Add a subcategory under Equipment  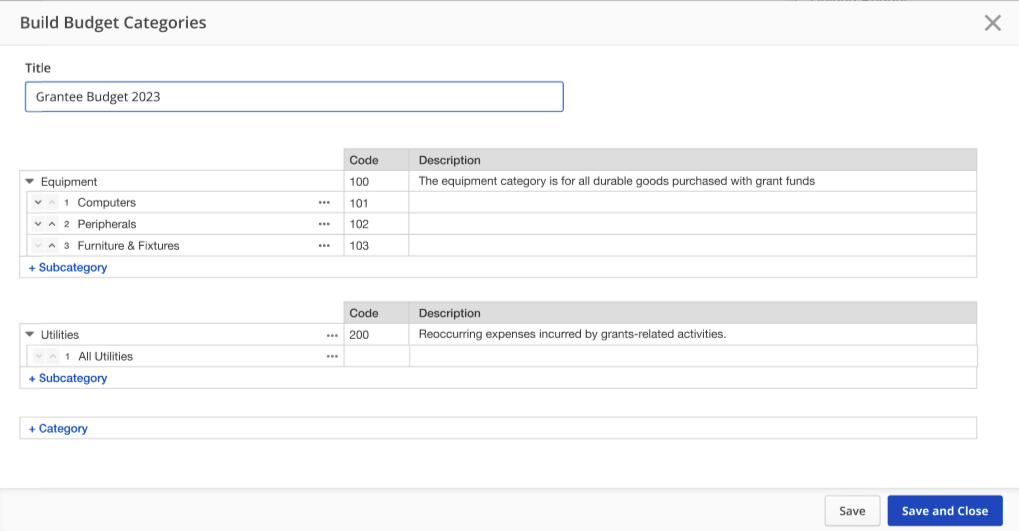pos(68,268)
